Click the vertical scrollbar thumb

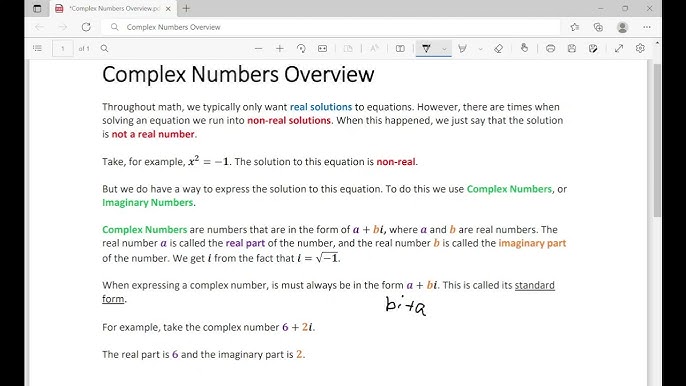click(657, 140)
